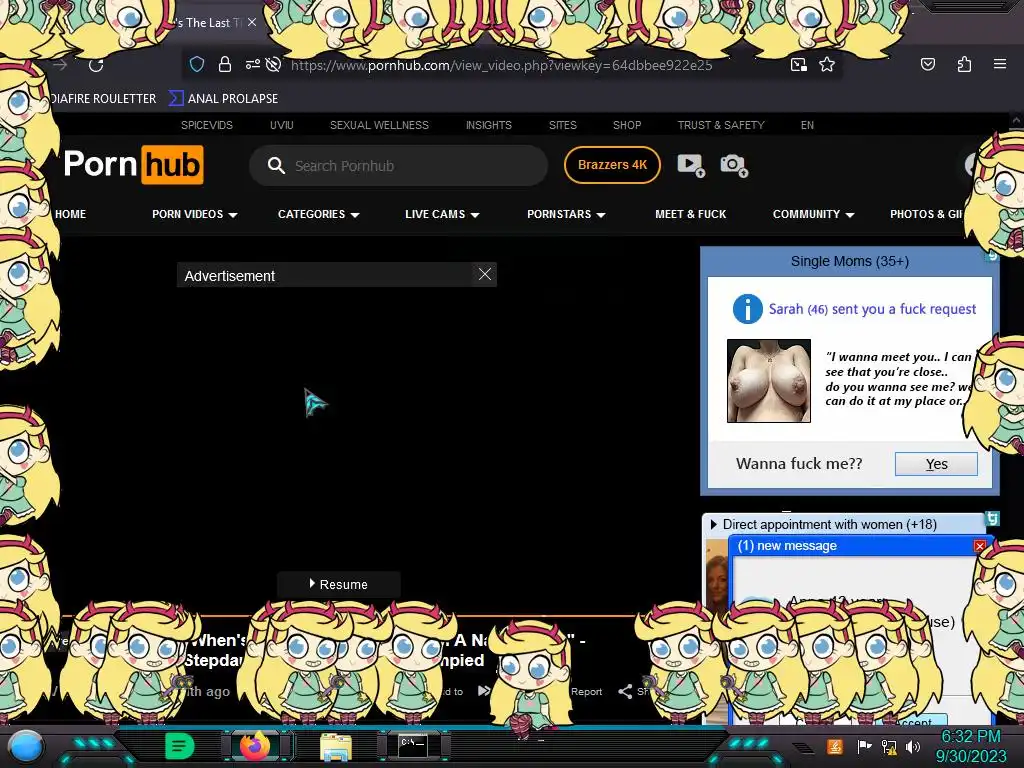Open the EN language selector
Screen dimensions: 1024x768
click(807, 125)
